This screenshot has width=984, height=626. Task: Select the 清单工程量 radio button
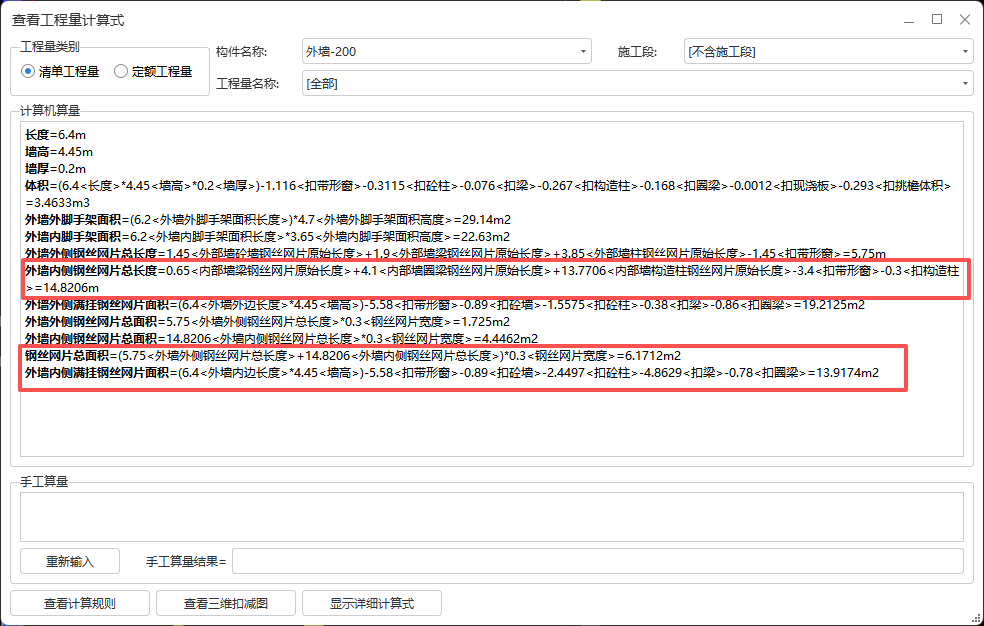(x=27, y=71)
